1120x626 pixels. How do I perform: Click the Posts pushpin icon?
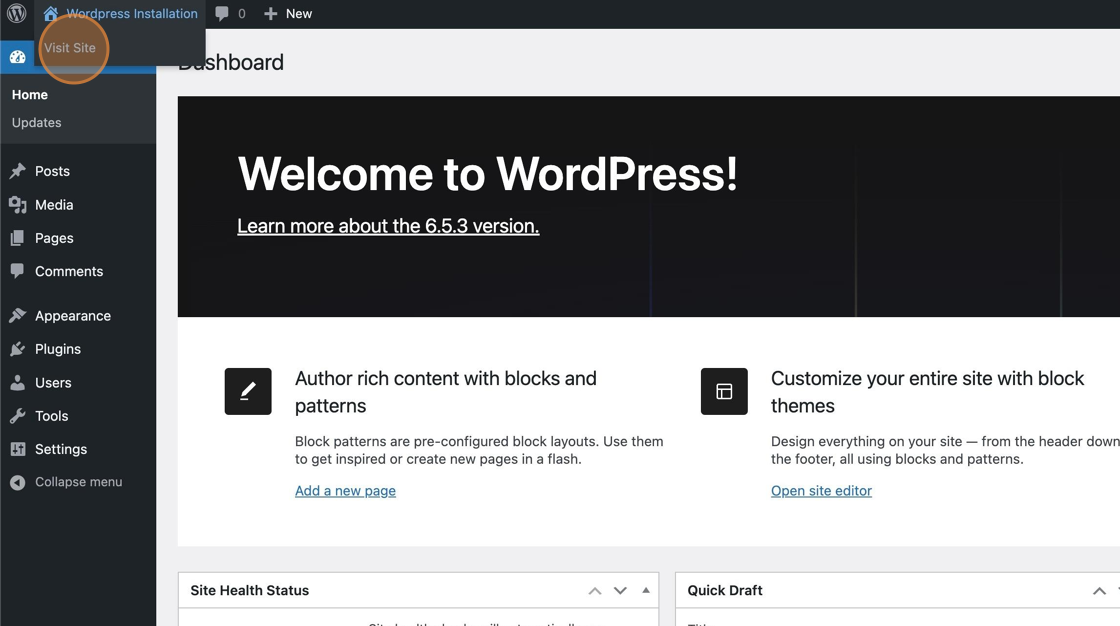point(18,171)
